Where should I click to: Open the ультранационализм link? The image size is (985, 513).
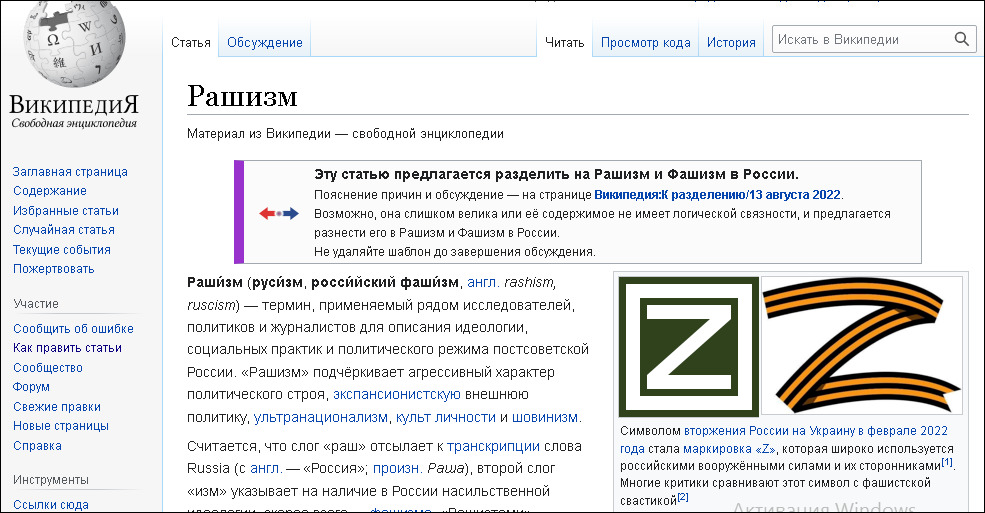coord(320,417)
